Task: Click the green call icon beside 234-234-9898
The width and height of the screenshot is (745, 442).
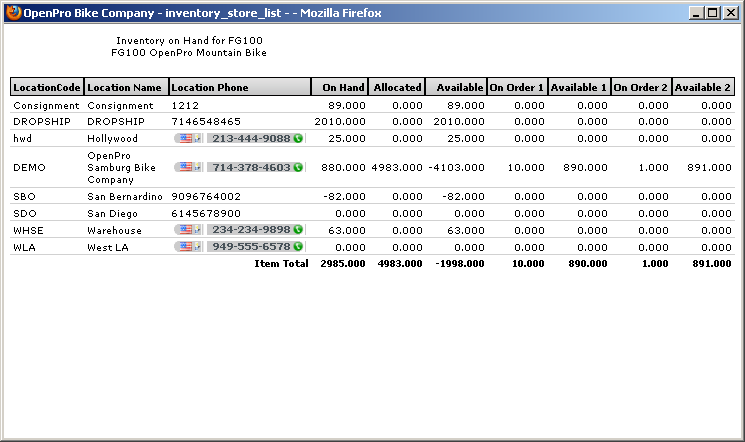Action: tap(298, 230)
